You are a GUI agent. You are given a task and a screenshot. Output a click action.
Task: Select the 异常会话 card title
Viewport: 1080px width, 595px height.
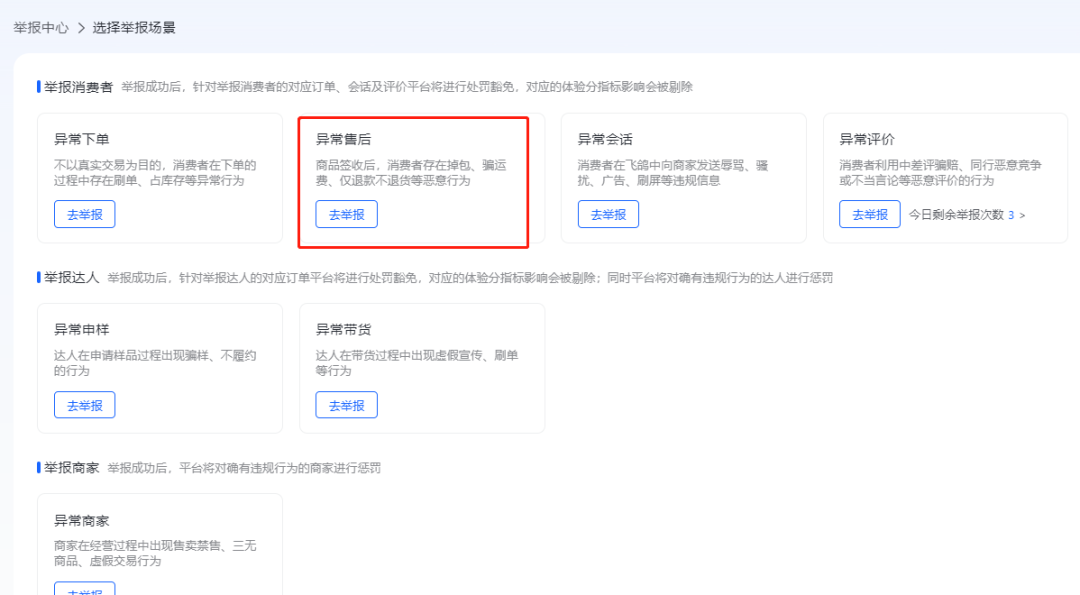point(605,139)
